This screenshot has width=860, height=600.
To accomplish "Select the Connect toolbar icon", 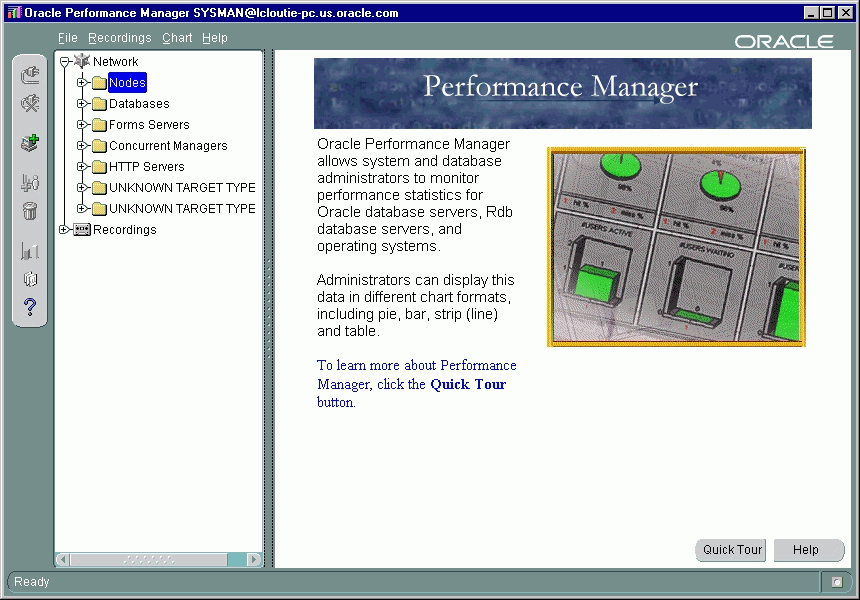I will click(x=29, y=74).
